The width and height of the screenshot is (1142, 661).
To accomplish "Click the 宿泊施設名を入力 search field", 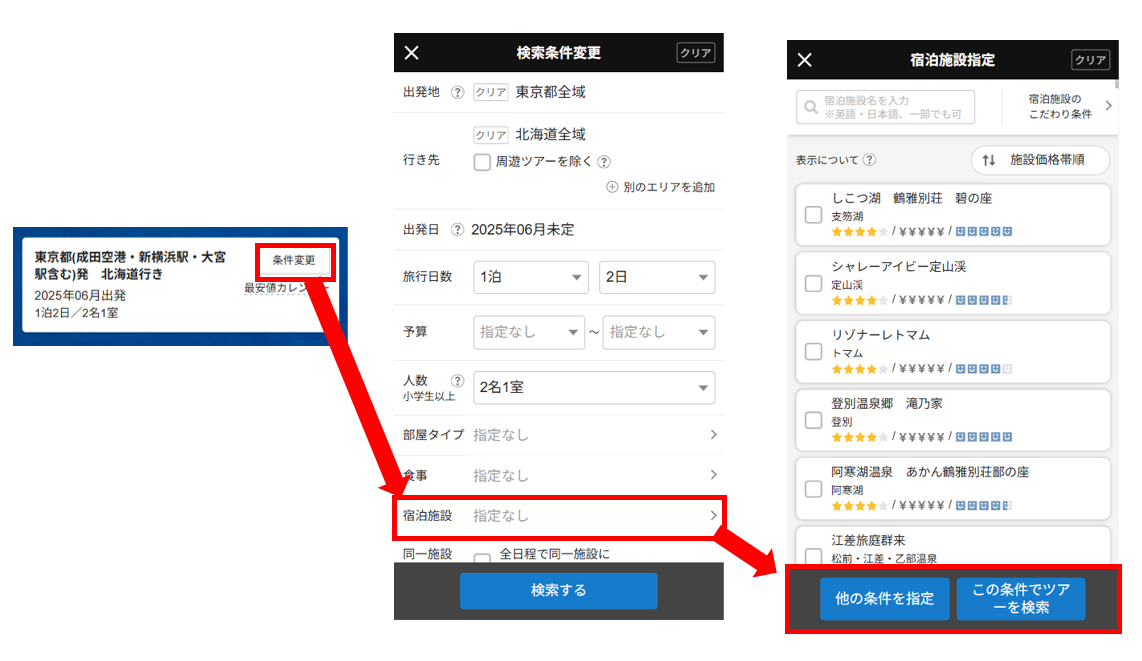I will [x=885, y=107].
